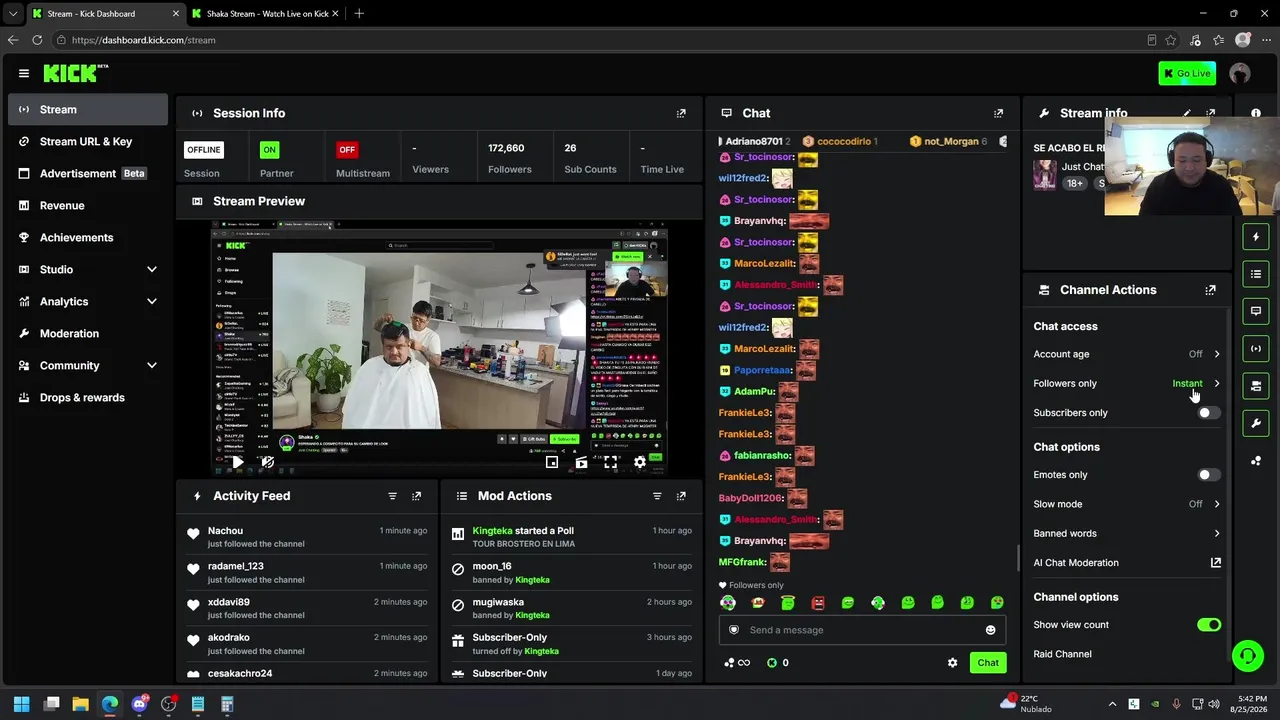The height and width of the screenshot is (720, 1280).
Task: Open the browser tab list dropdown
Action: [x=13, y=14]
